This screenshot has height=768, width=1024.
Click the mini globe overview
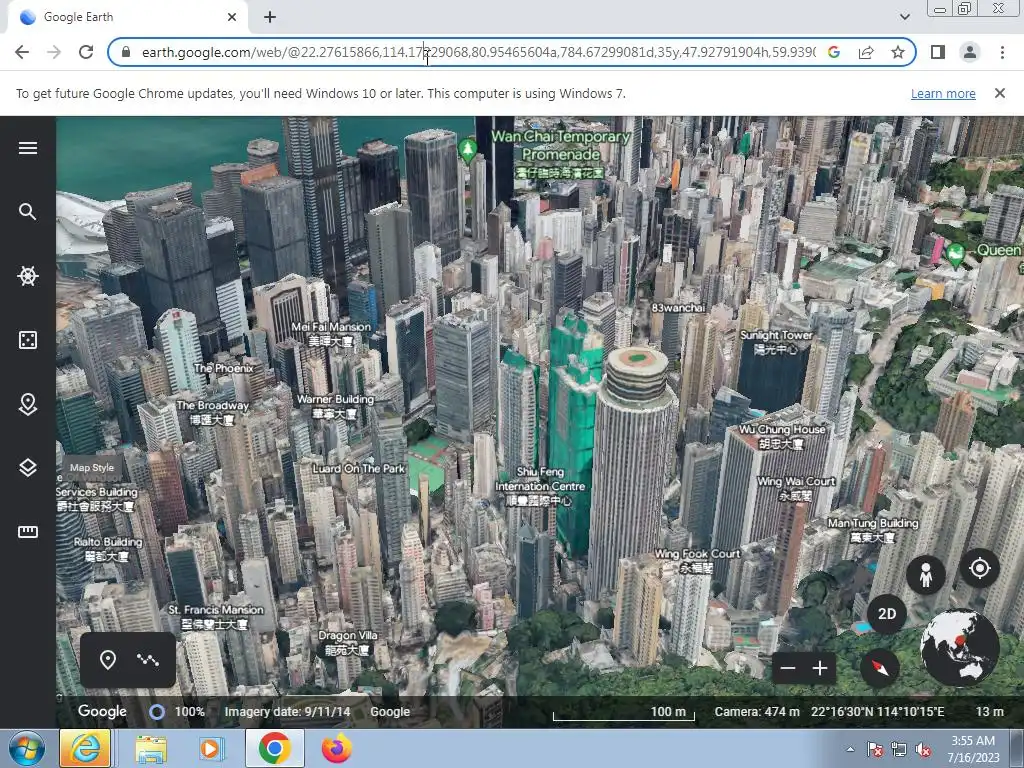[959, 647]
